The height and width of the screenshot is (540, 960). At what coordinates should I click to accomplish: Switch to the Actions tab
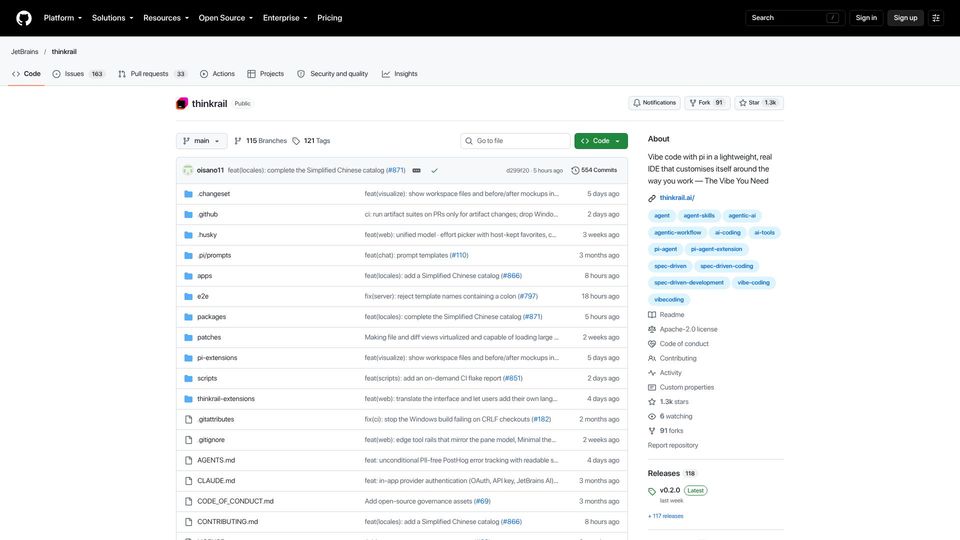tap(217, 74)
